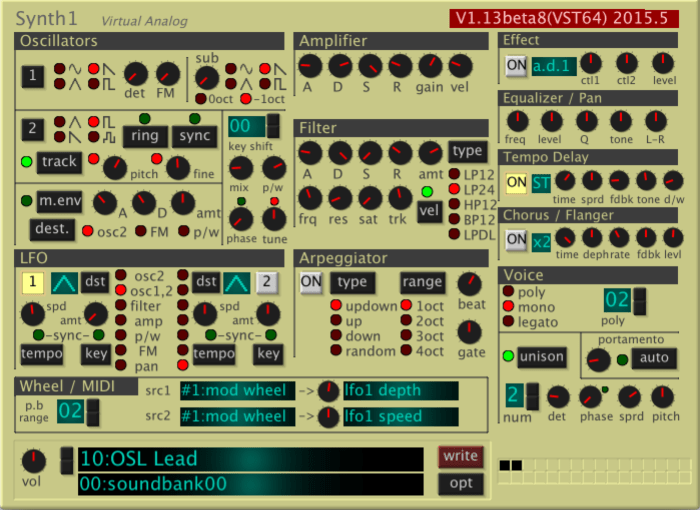Select legato voice mode

coord(508,321)
